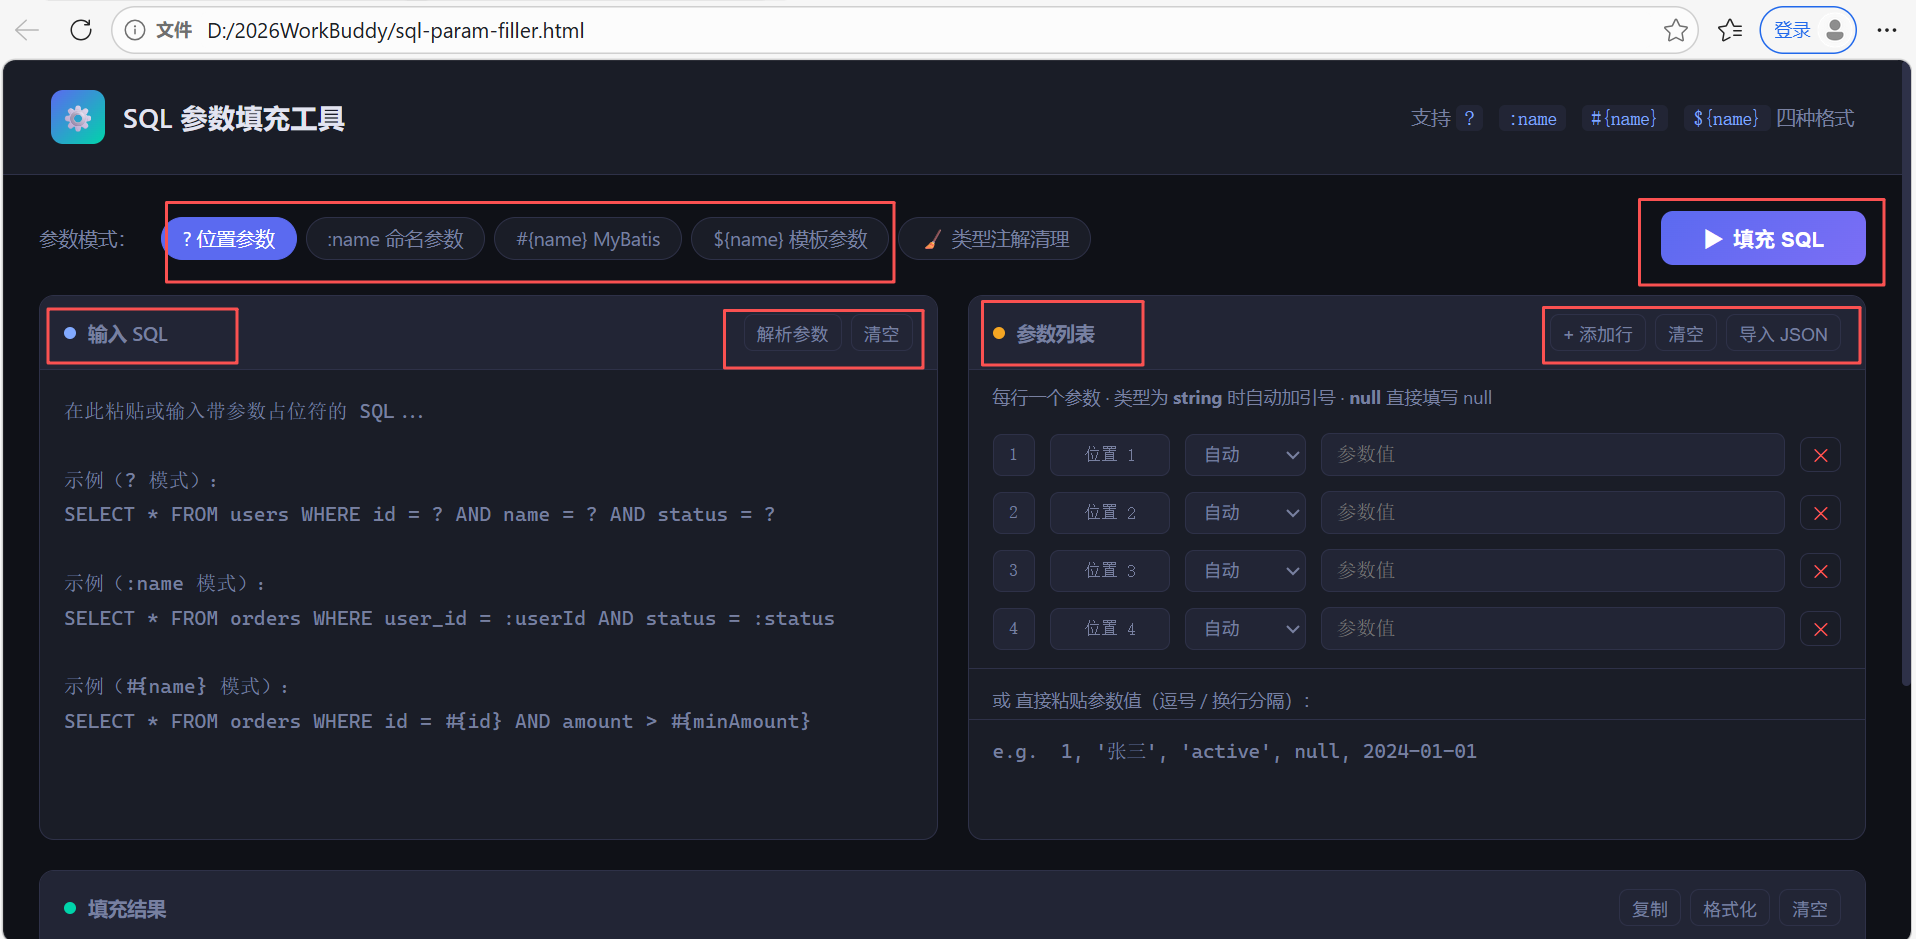Image resolution: width=1916 pixels, height=939 pixels.
Task: Clear the input SQL panel with 清空
Action: tap(881, 334)
